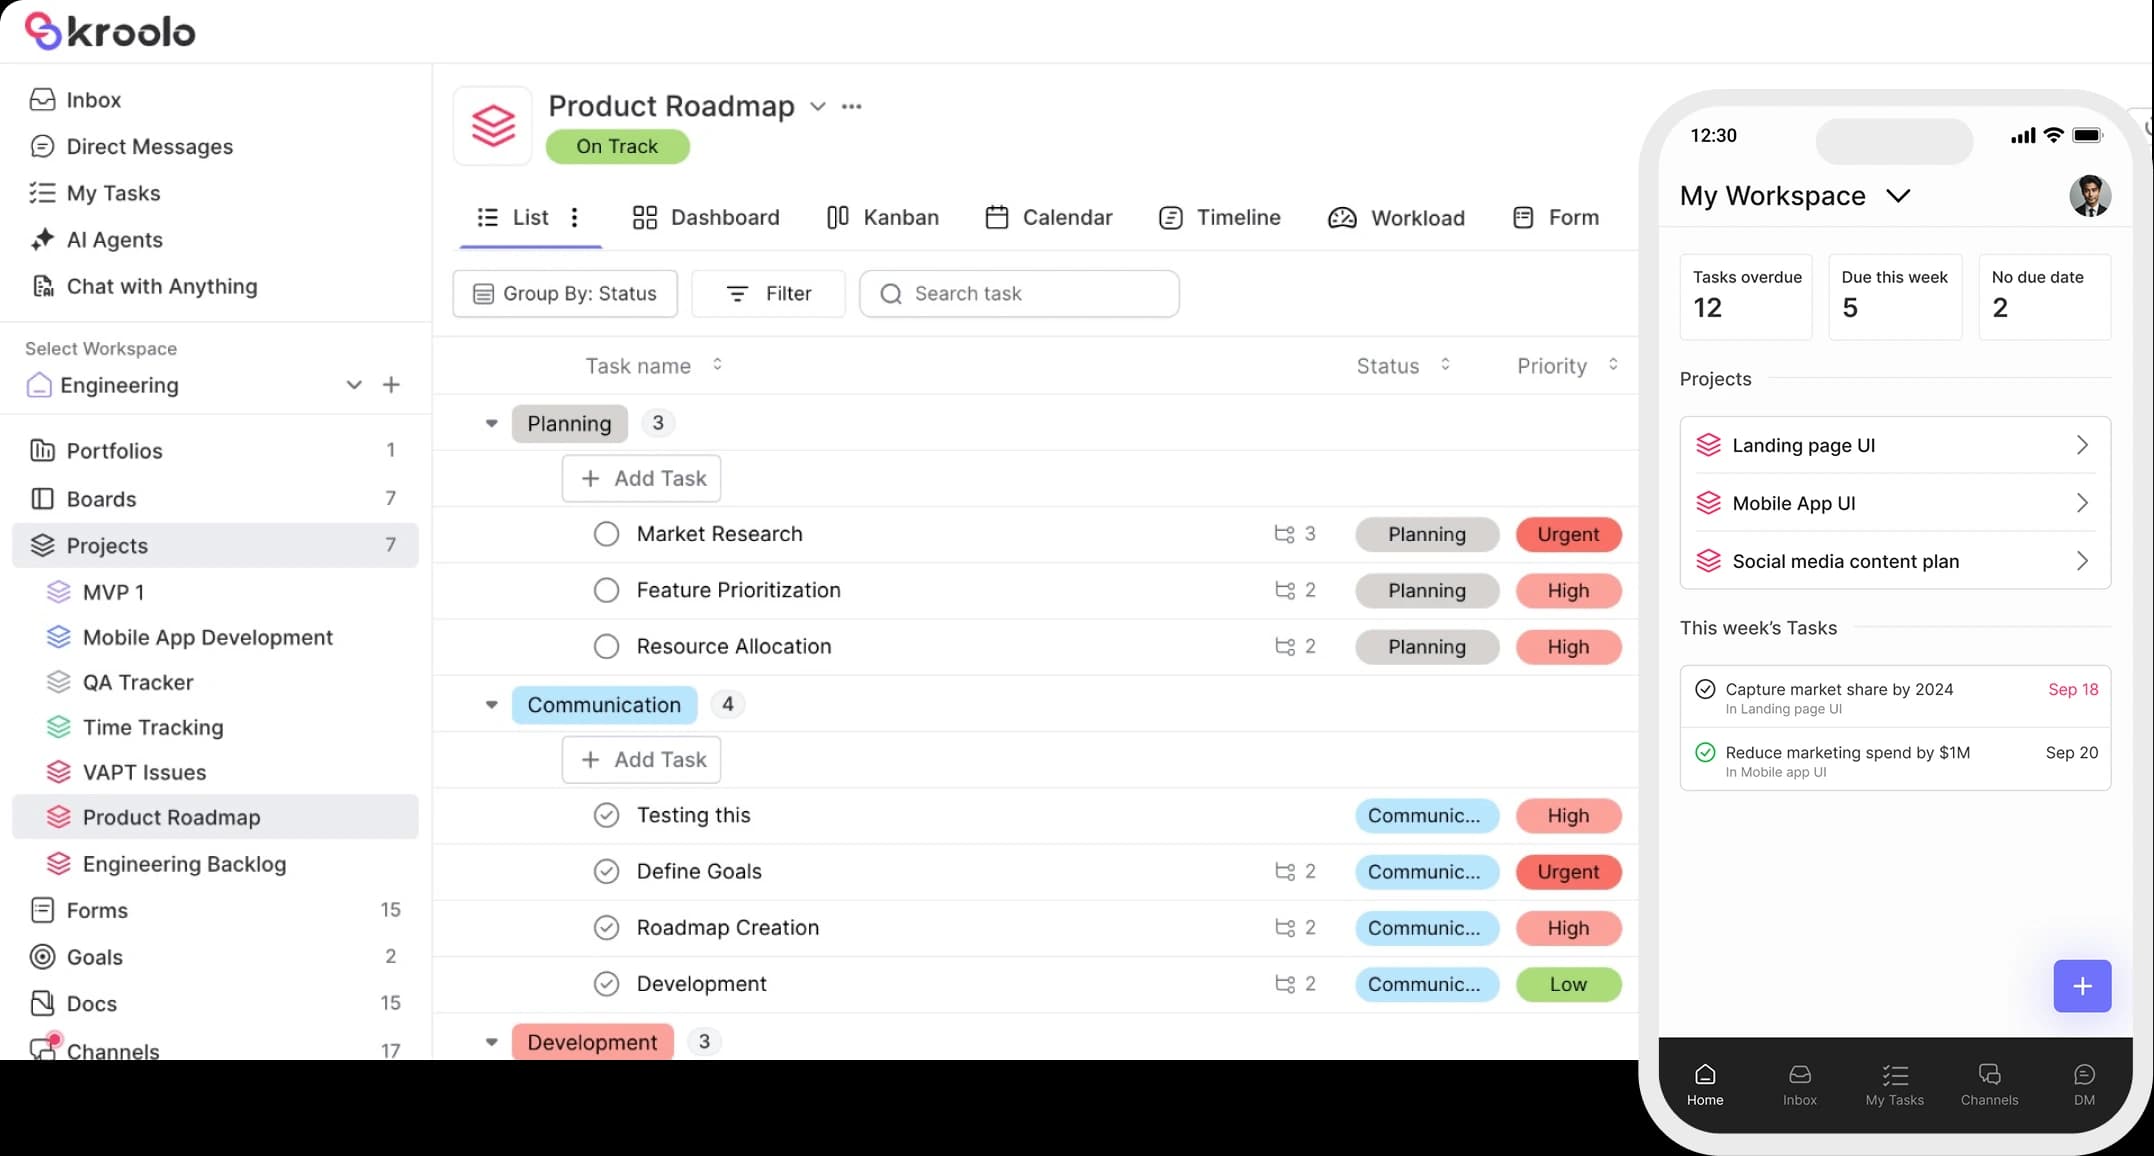Click the Chat with Anything icon
Viewport: 2154px width, 1156px height.
[x=42, y=287]
